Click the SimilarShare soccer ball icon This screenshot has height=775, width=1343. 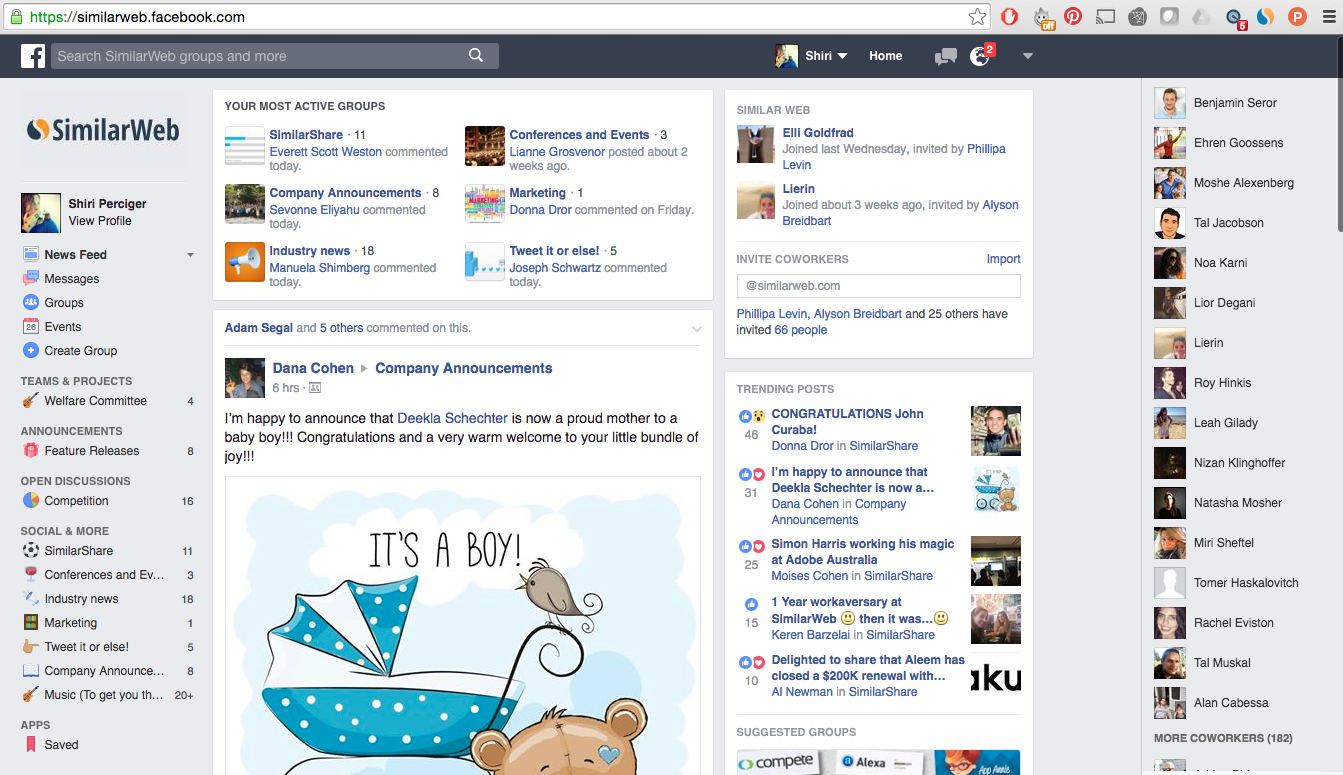[x=31, y=551]
